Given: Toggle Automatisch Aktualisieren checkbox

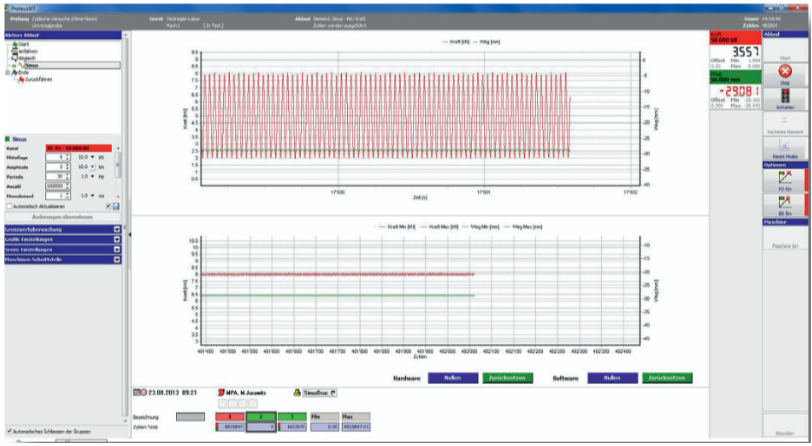Looking at the screenshot, I should [9, 205].
